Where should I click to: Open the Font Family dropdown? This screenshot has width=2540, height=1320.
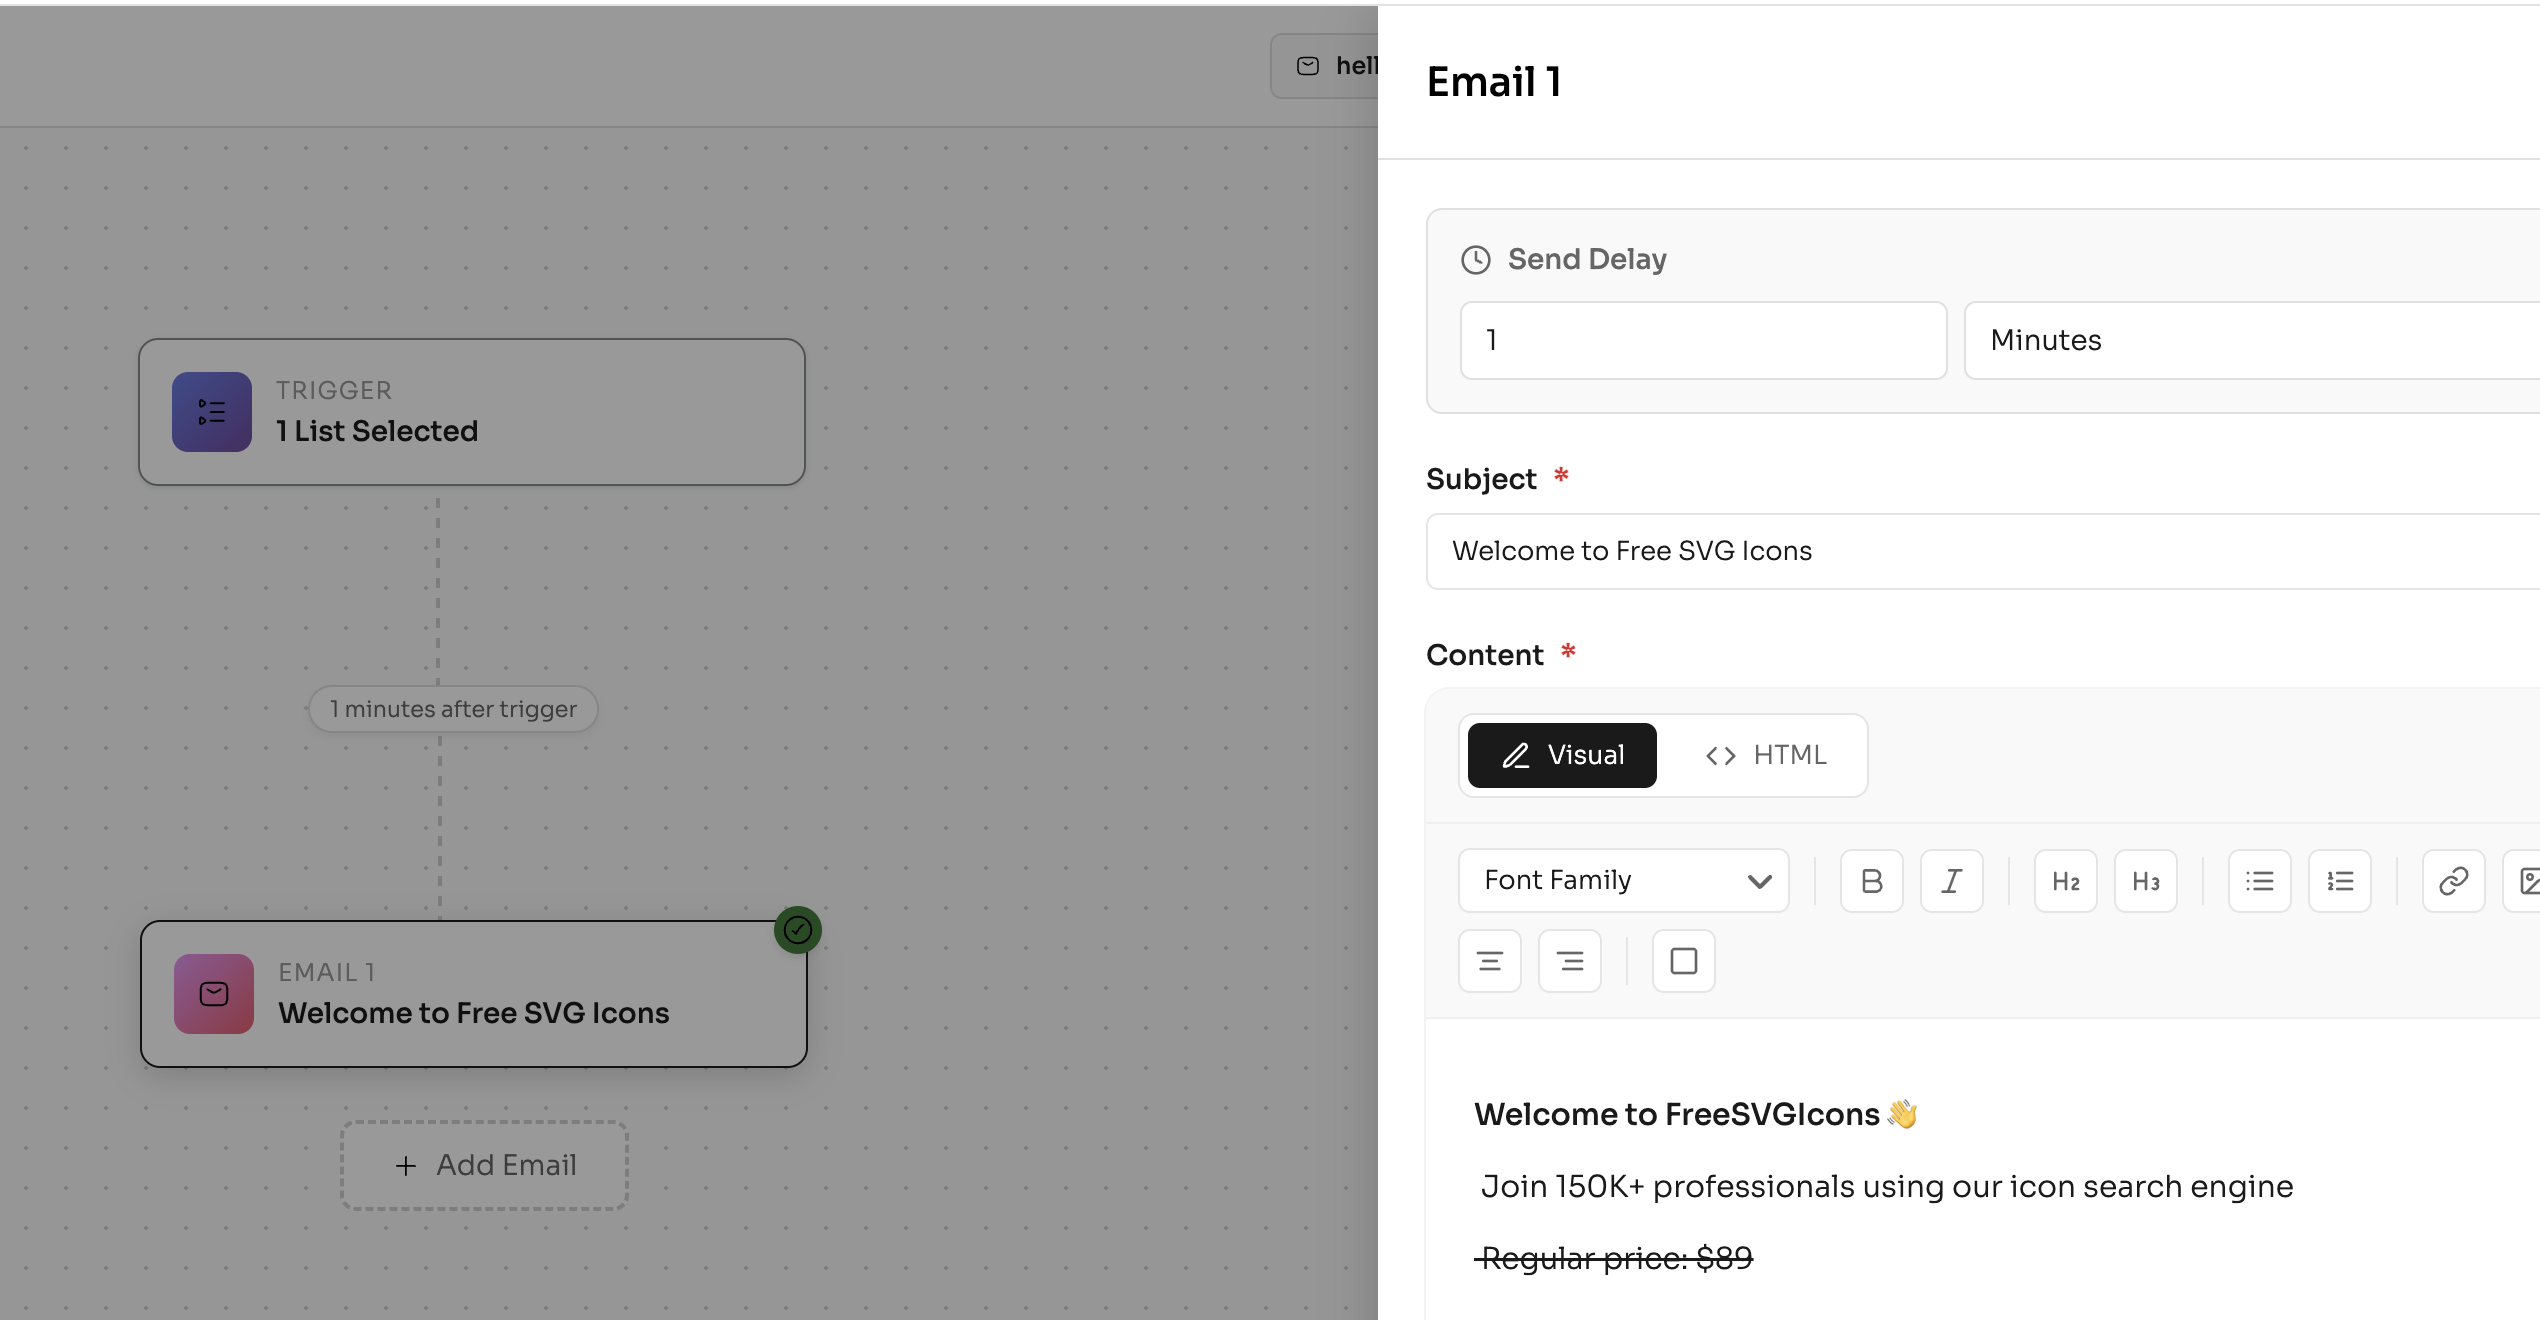click(x=1623, y=881)
